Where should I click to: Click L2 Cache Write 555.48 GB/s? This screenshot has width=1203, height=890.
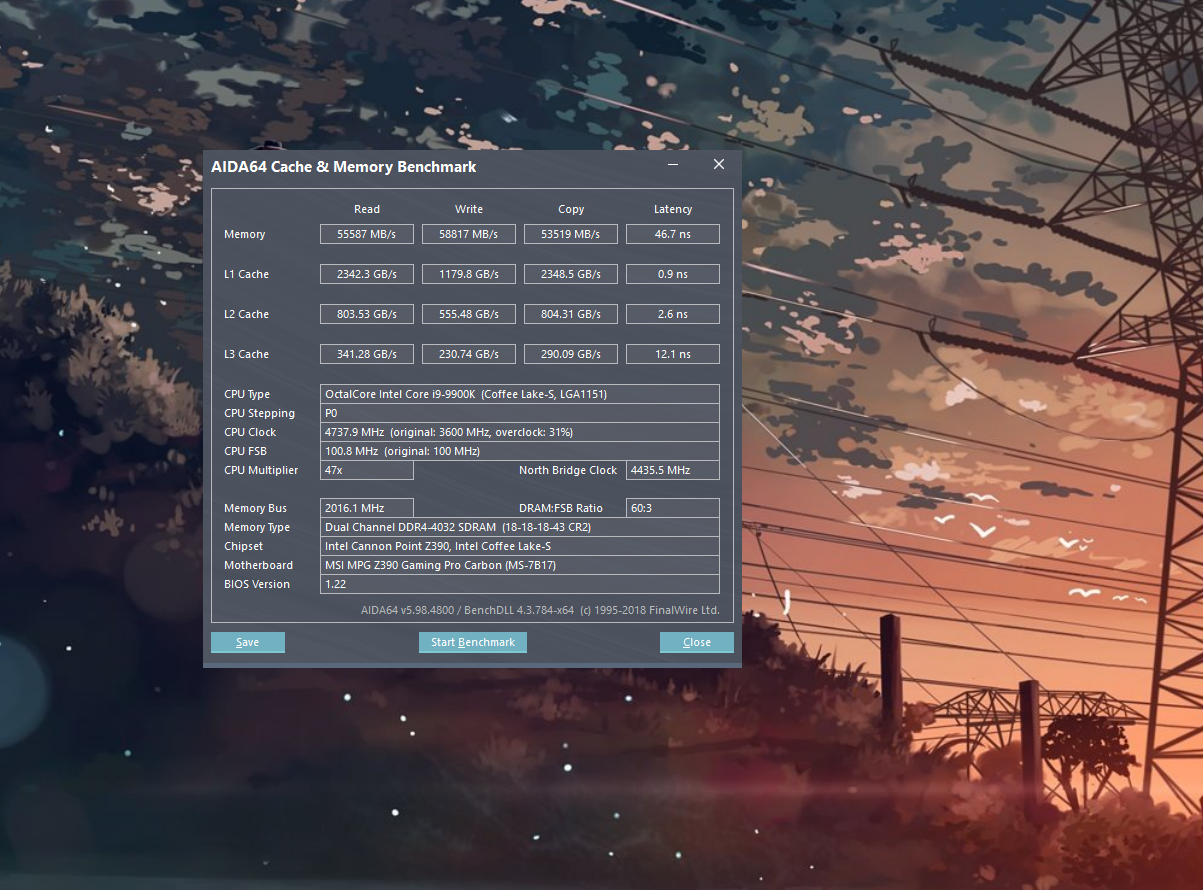(469, 314)
